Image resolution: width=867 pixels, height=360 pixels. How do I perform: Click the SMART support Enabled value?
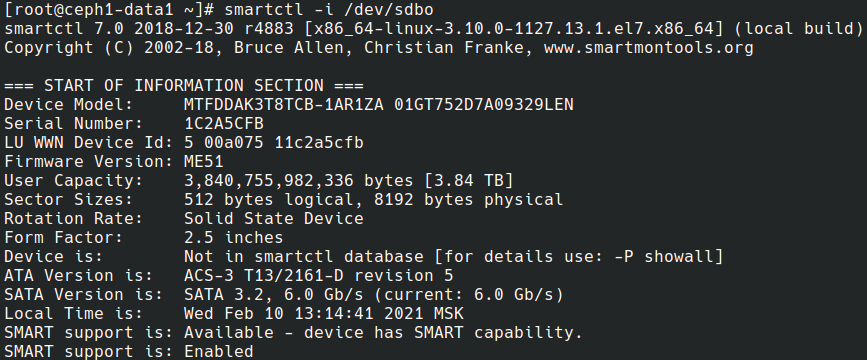[x=218, y=352]
